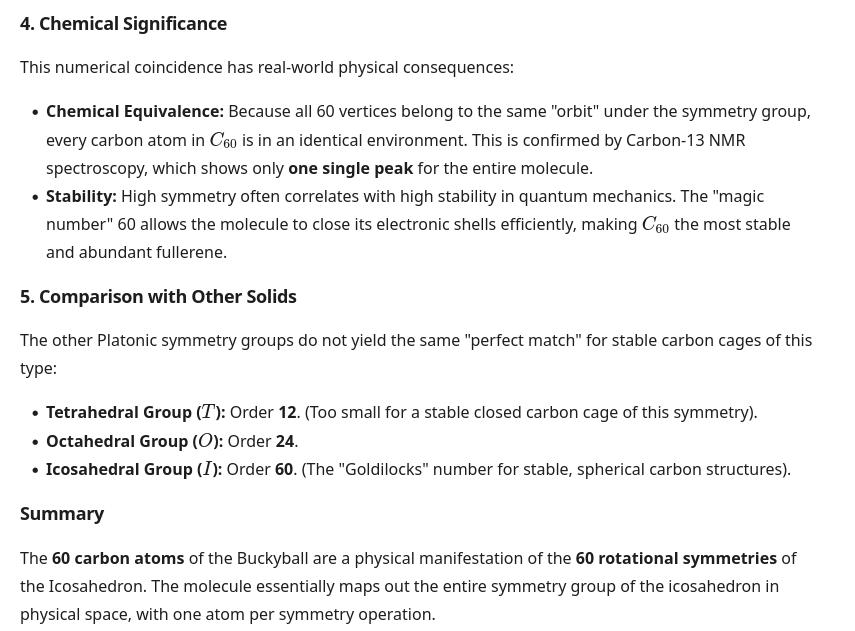
Task: Click the bold "60" in the Icosahedral Group line
Action: click(284, 469)
